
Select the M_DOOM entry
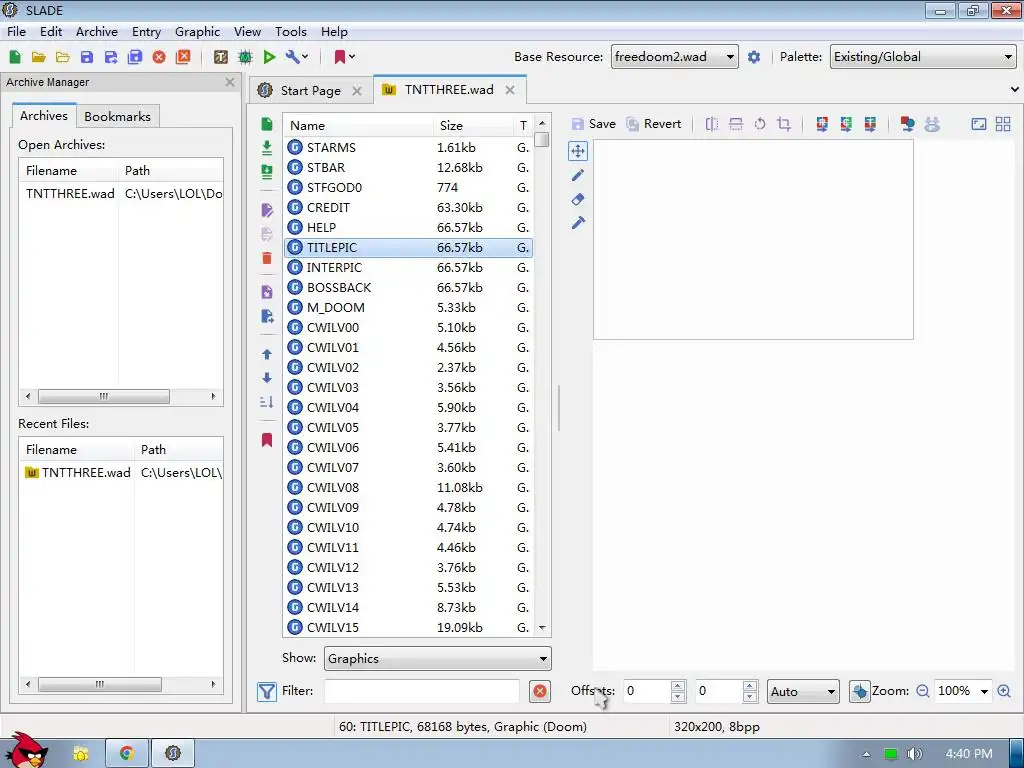click(x=409, y=308)
